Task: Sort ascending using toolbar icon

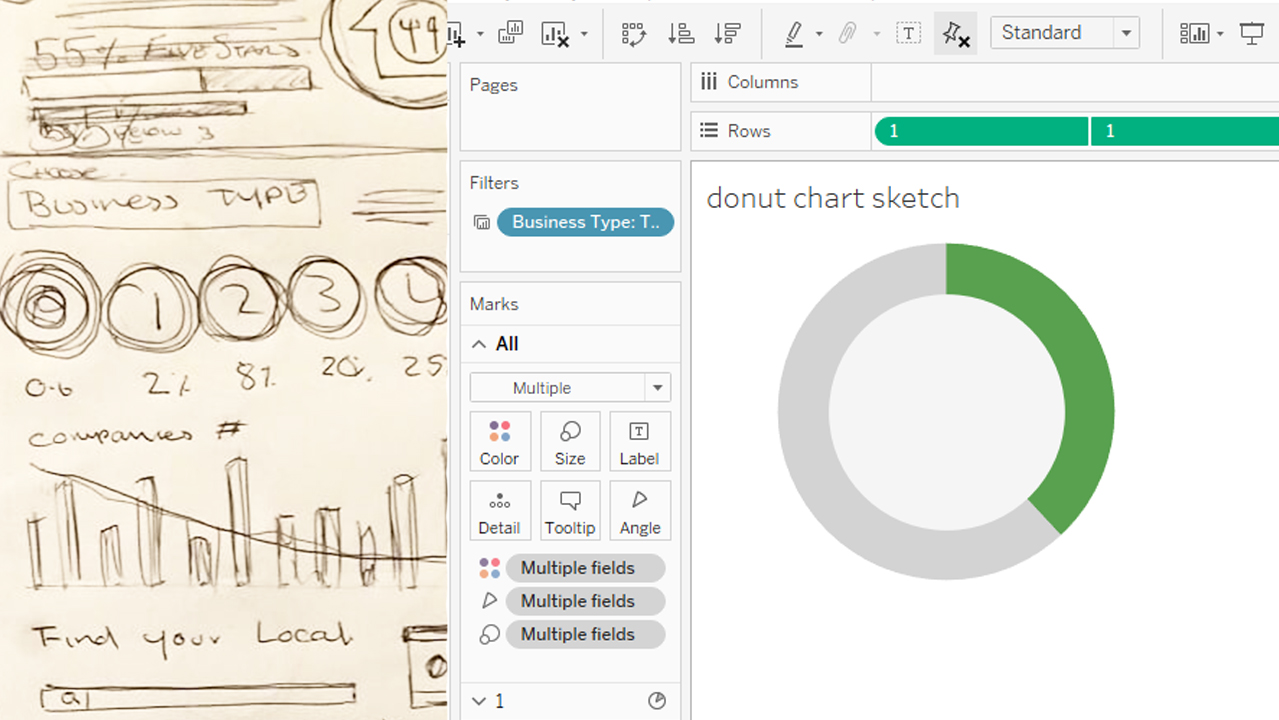Action: point(681,33)
